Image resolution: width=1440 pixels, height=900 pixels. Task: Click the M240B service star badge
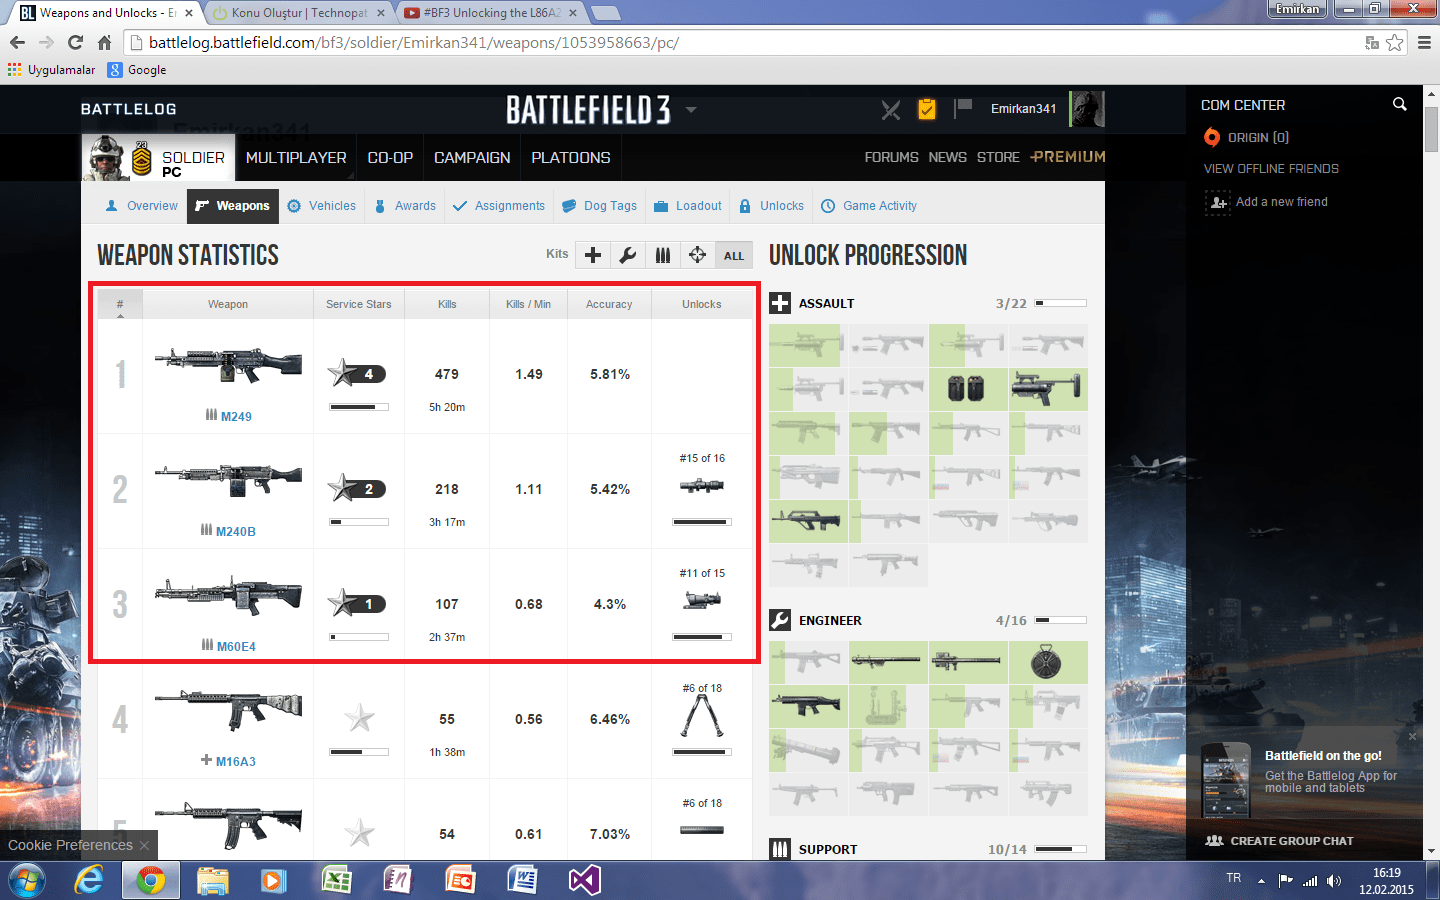pyautogui.click(x=357, y=489)
